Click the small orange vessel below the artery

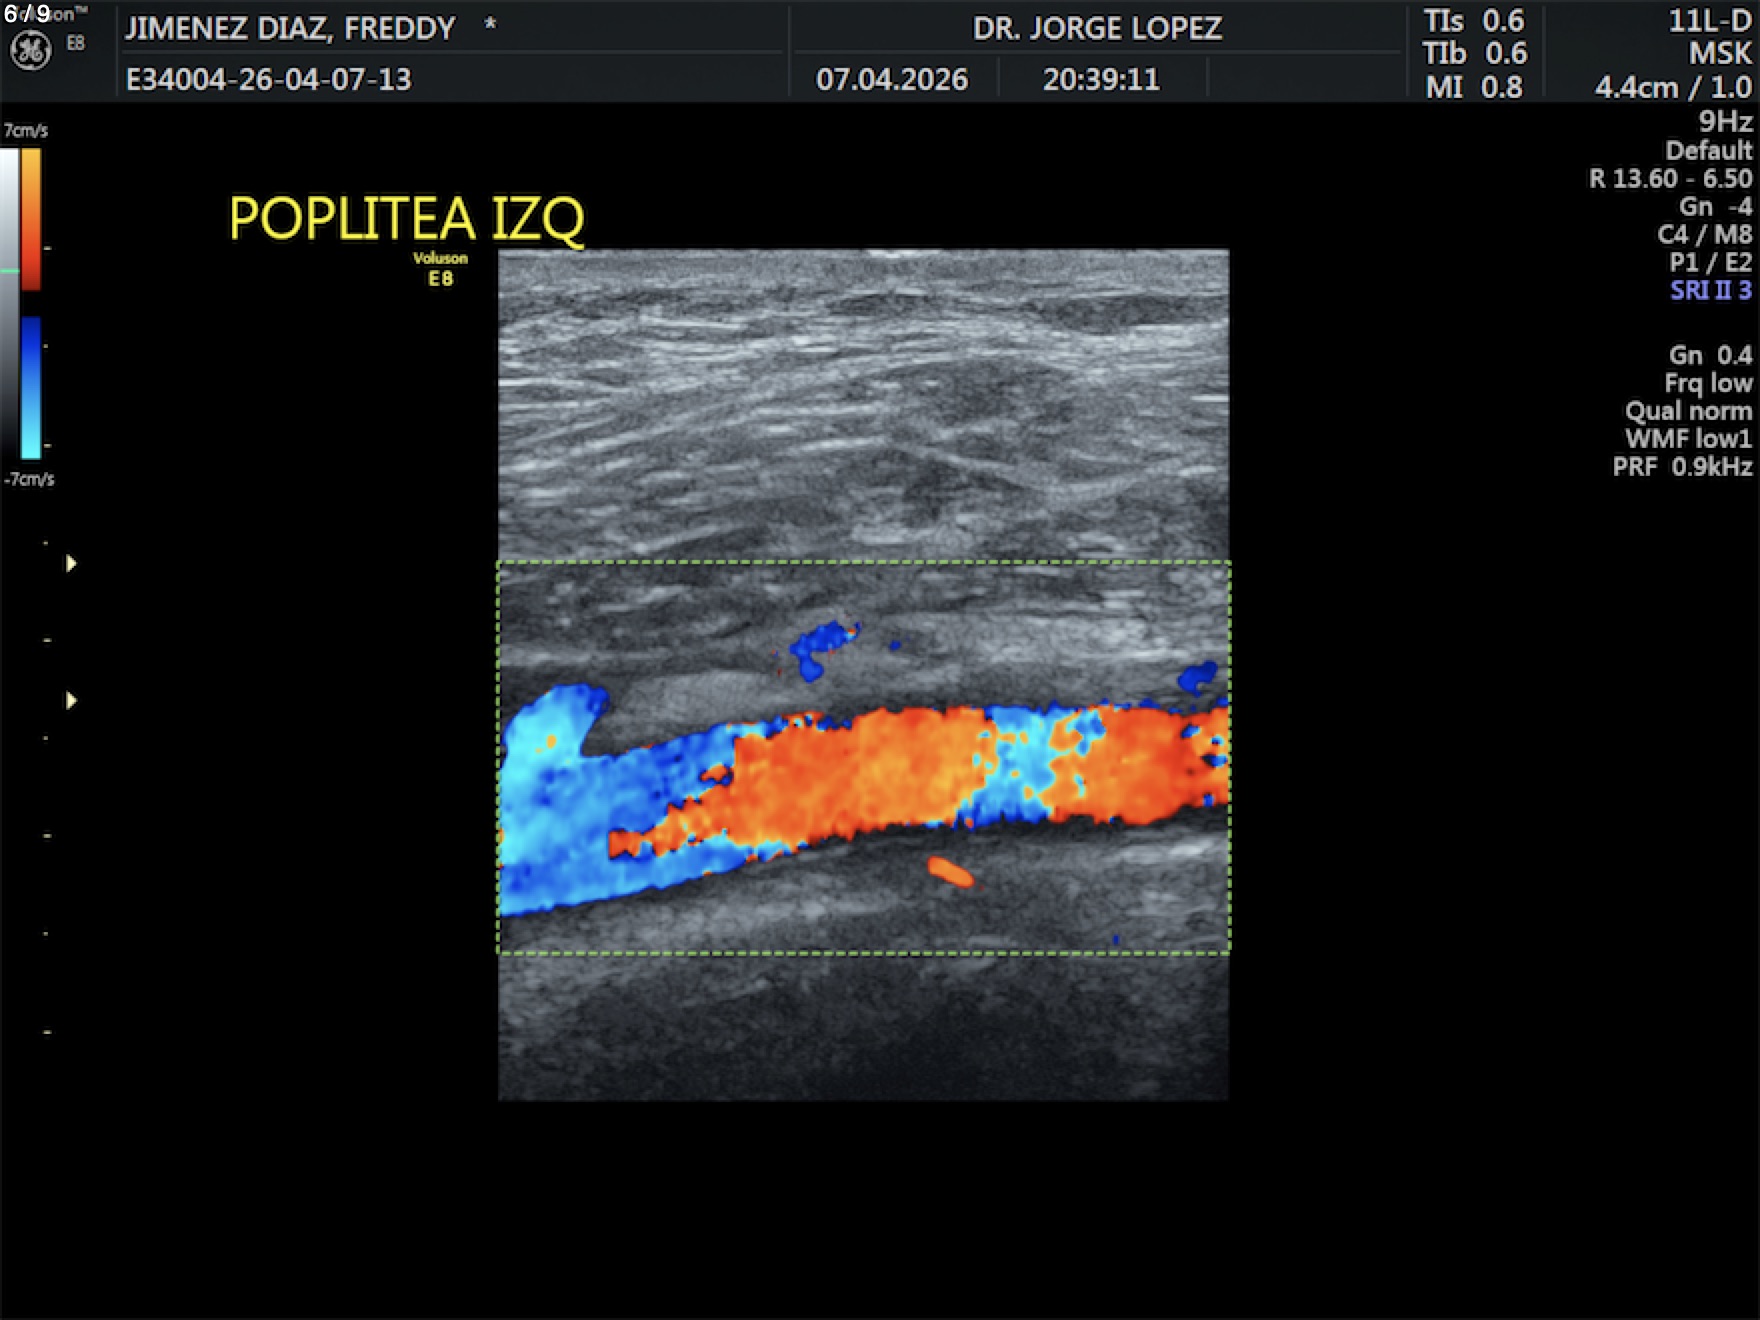(x=950, y=872)
